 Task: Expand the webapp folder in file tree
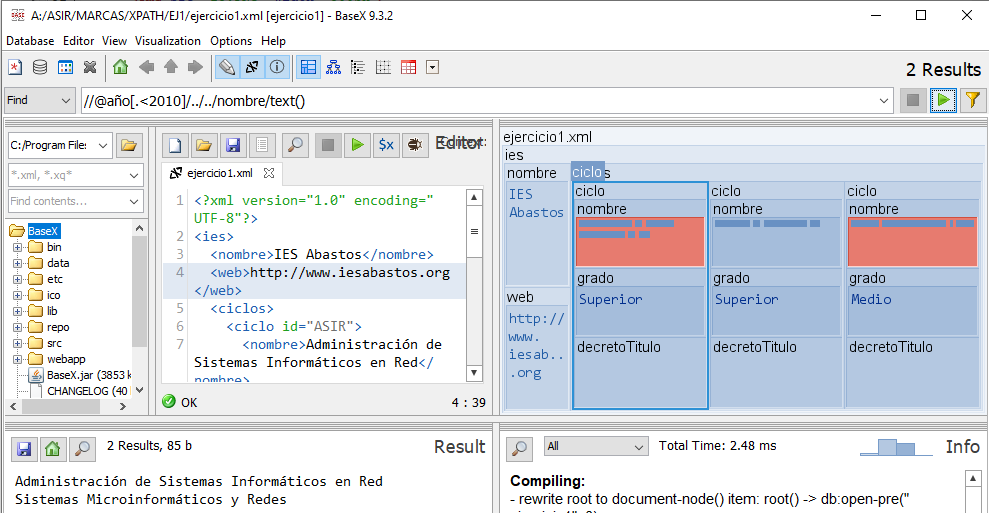tap(17, 359)
